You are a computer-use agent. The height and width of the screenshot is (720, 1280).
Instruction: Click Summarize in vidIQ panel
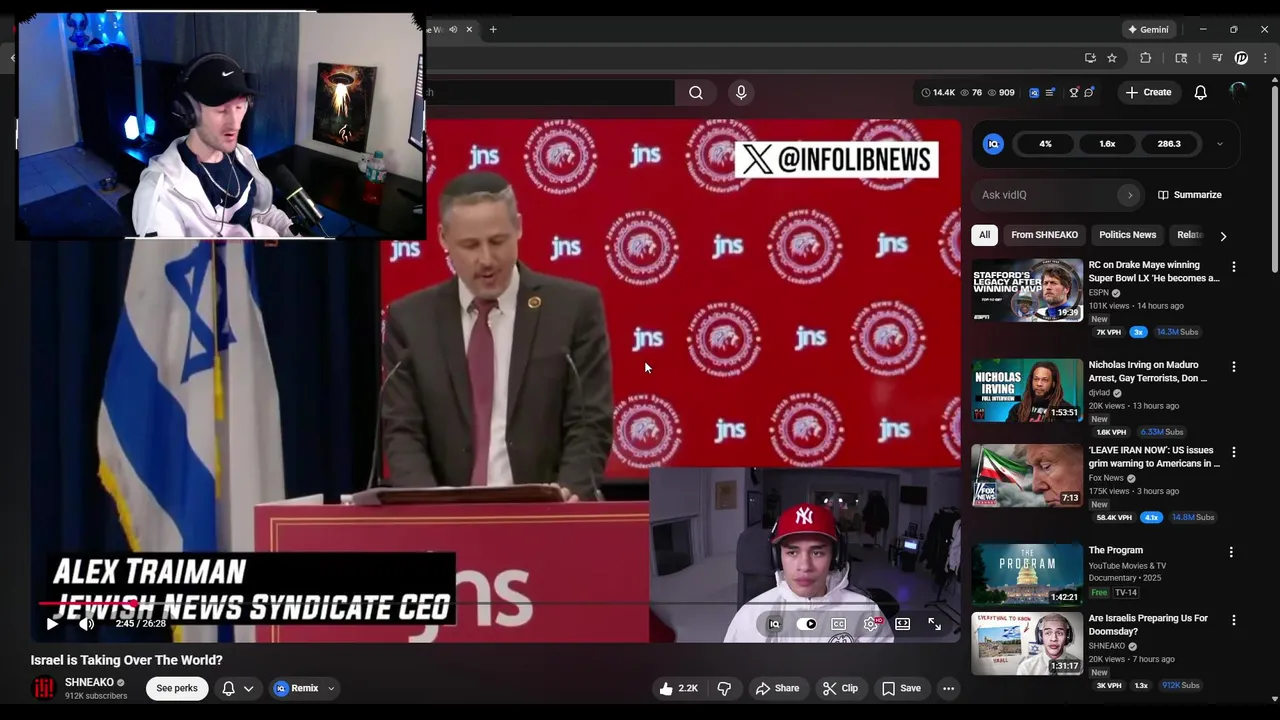(1190, 195)
